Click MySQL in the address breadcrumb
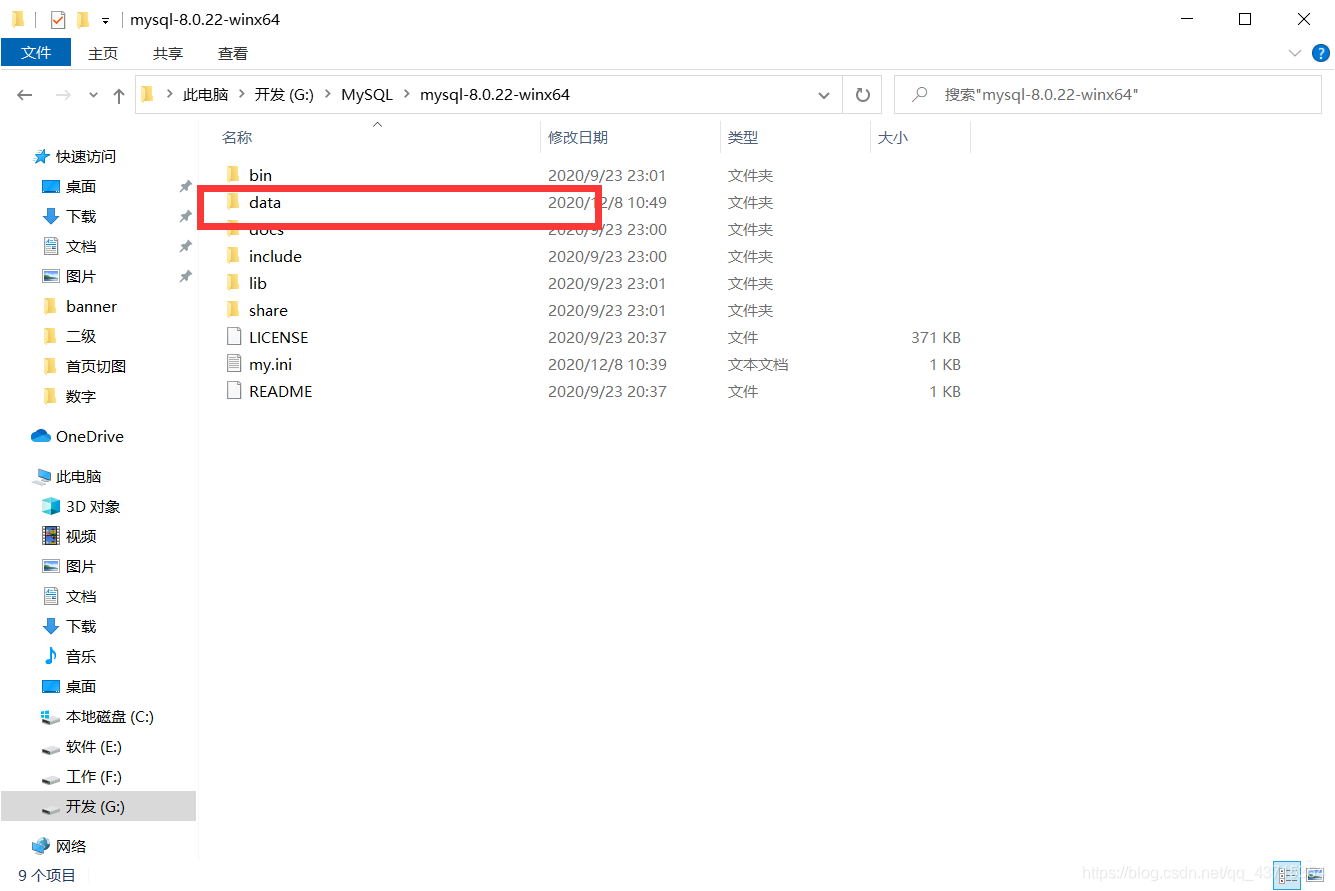 point(367,95)
